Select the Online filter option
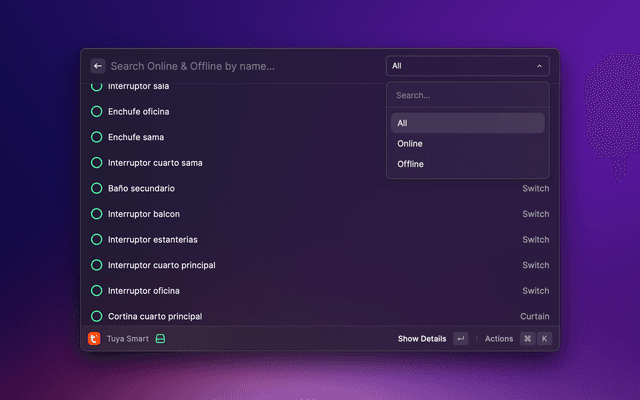This screenshot has height=400, width=640. coord(410,144)
